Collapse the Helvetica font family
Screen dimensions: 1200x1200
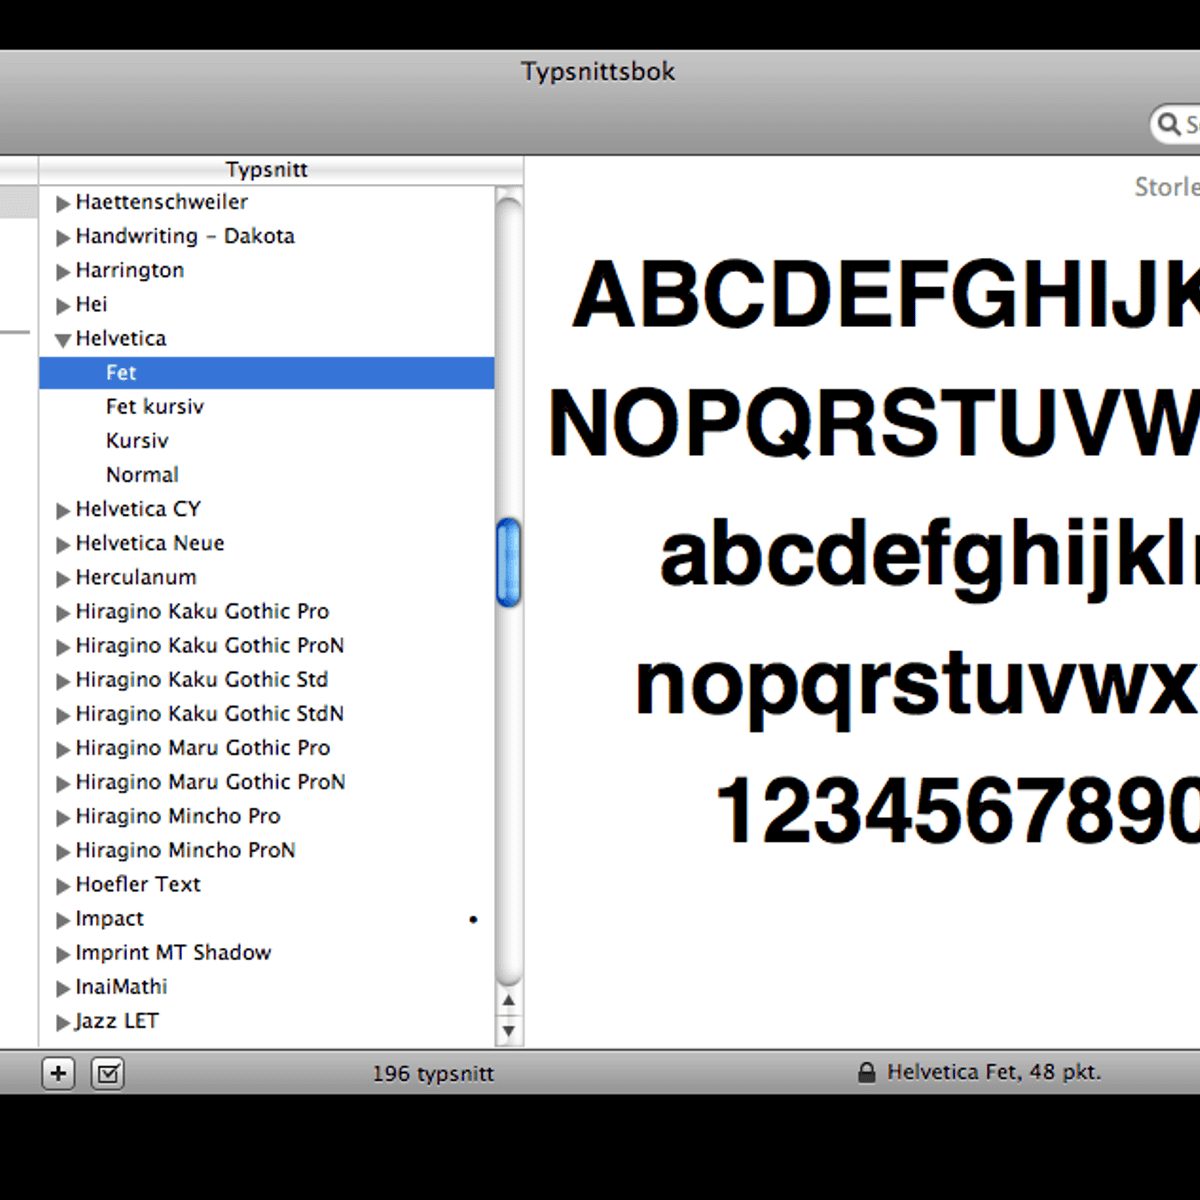[x=63, y=340]
